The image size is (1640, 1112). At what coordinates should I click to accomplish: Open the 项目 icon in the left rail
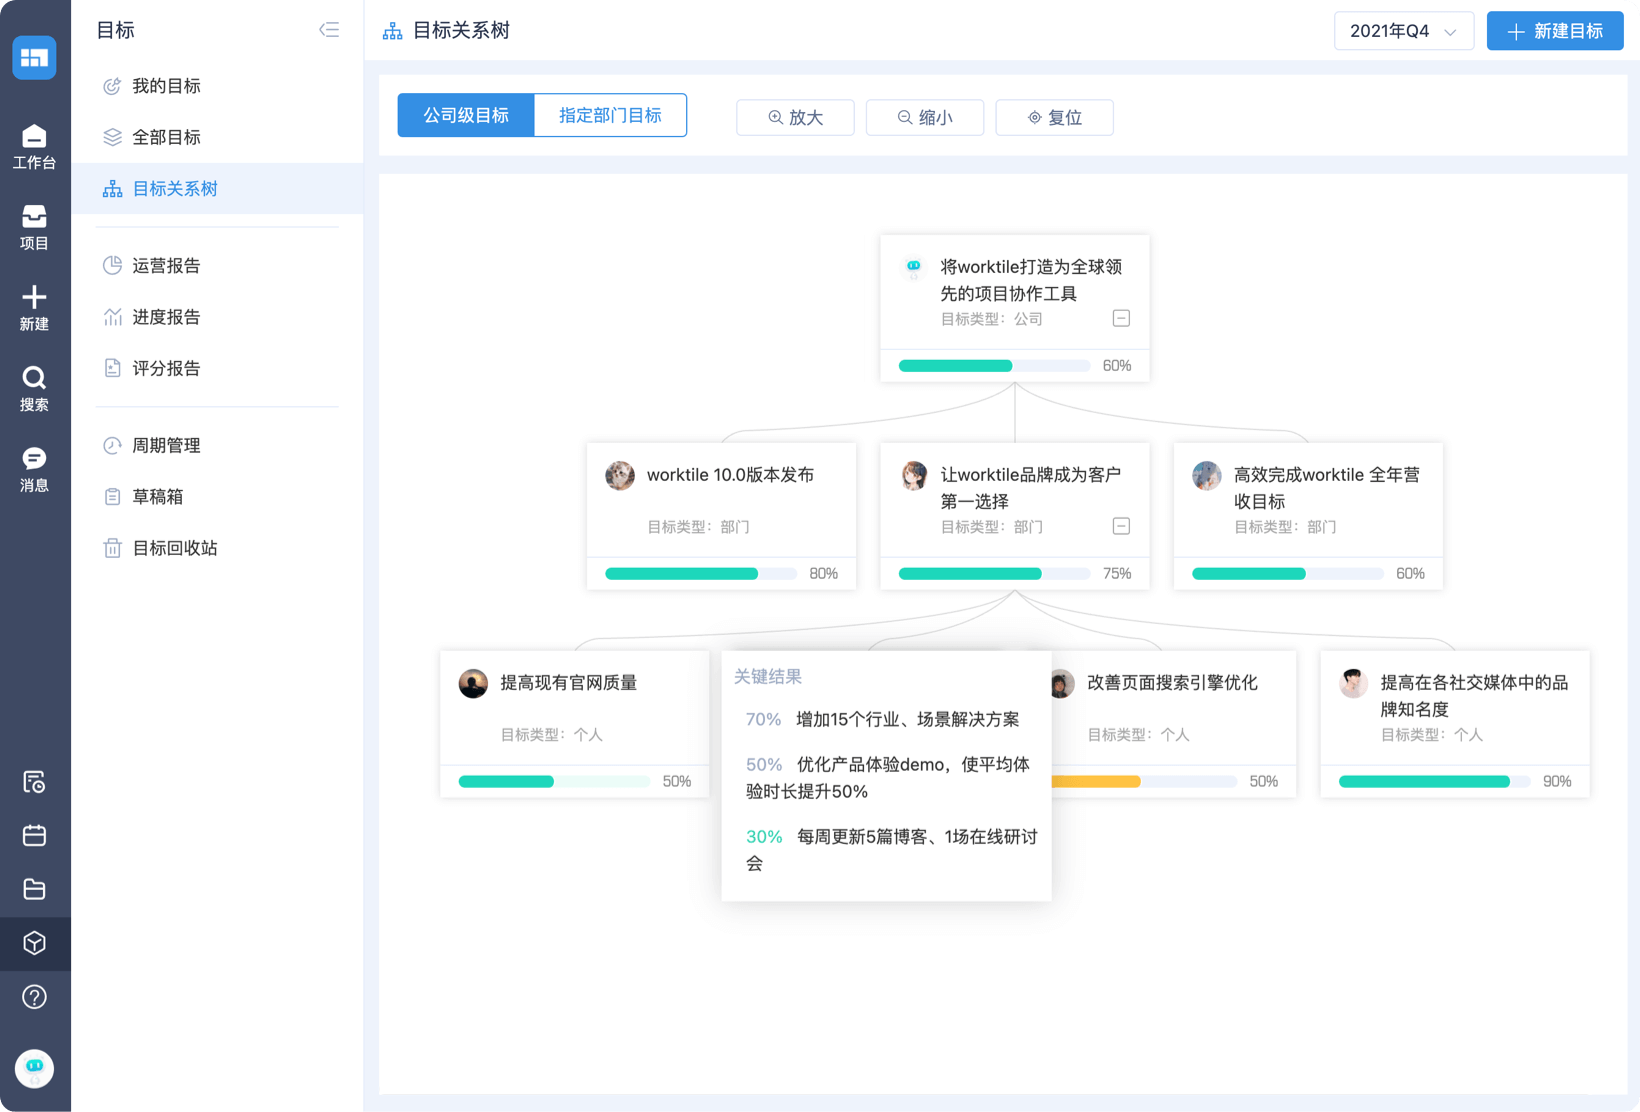[34, 222]
